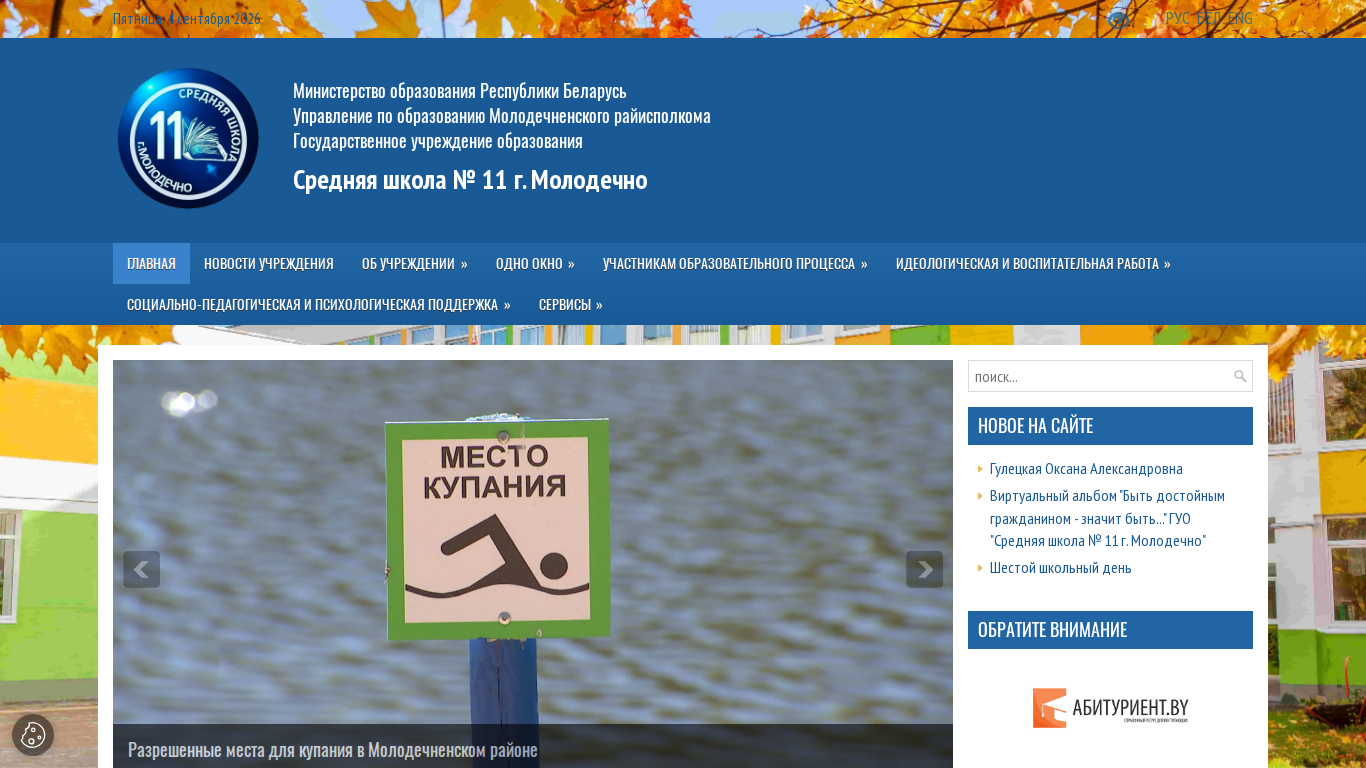Viewport: 1366px width, 768px height.
Task: Select the Главная menu item
Action: point(151,264)
